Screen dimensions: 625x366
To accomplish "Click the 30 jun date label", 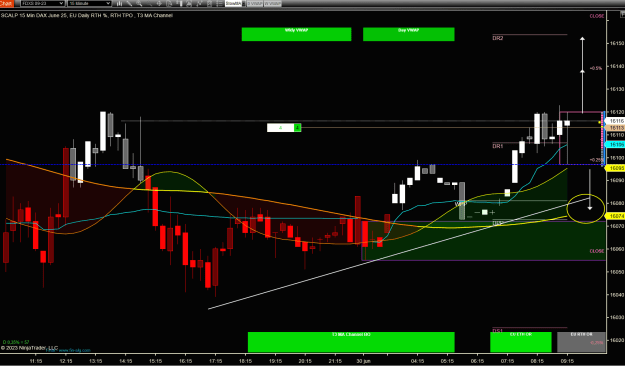I will [363, 361].
